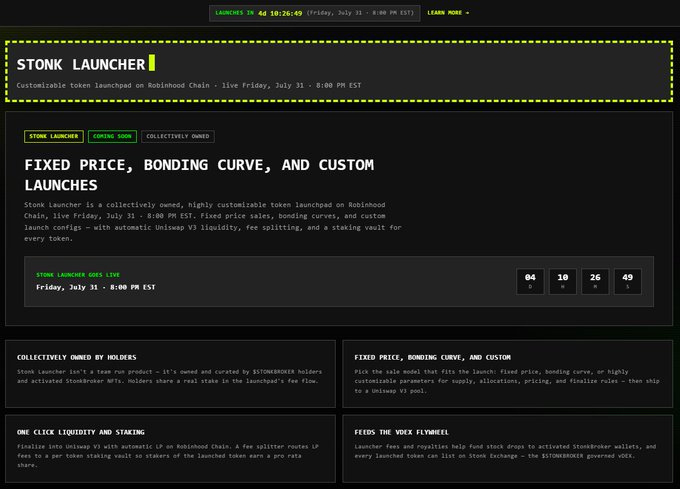Click the date in parentheses in the top banner
Viewport: 680px width, 489px height.
[x=360, y=13]
